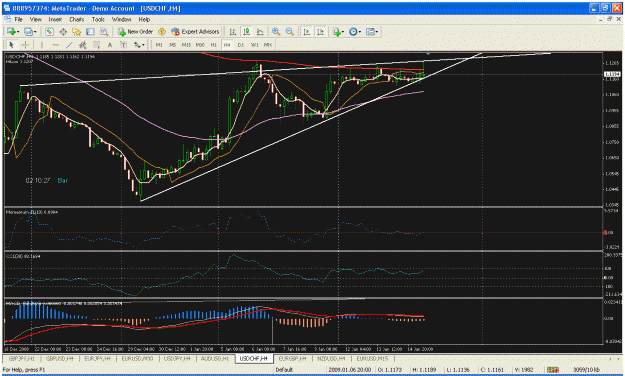The height and width of the screenshot is (376, 625).
Task: Click the Templates icon
Action: tap(371, 31)
